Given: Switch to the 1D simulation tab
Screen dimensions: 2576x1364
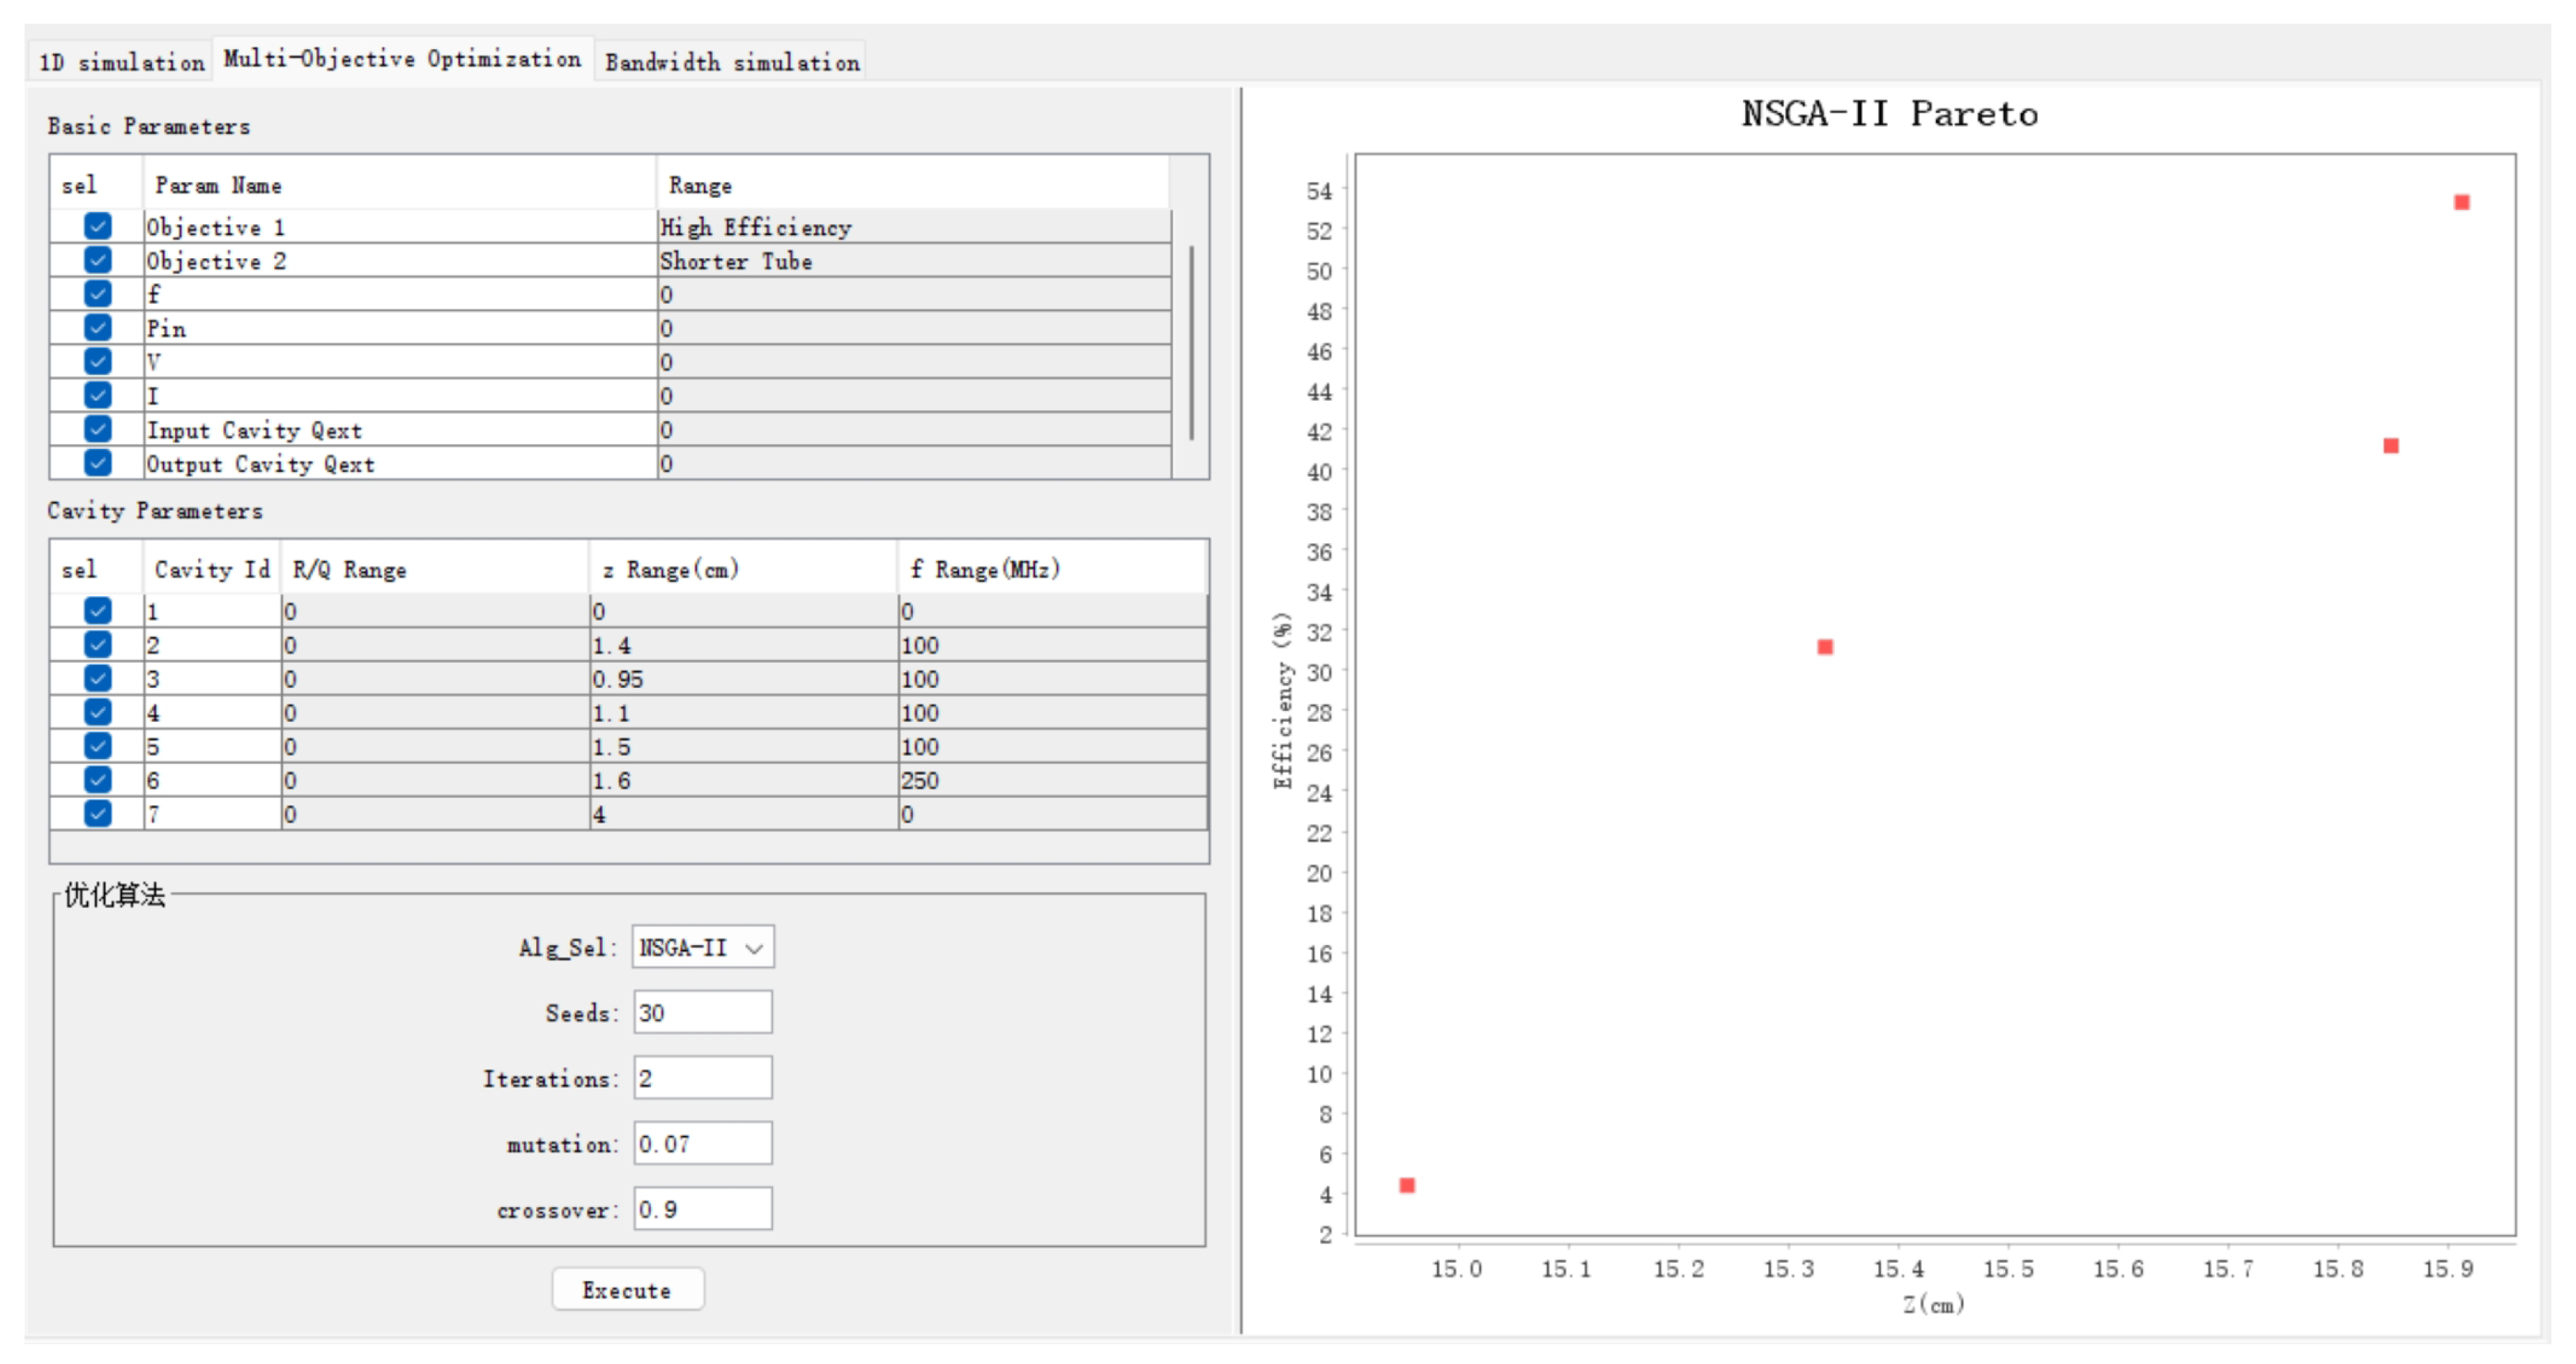Looking at the screenshot, I should pyautogui.click(x=121, y=62).
